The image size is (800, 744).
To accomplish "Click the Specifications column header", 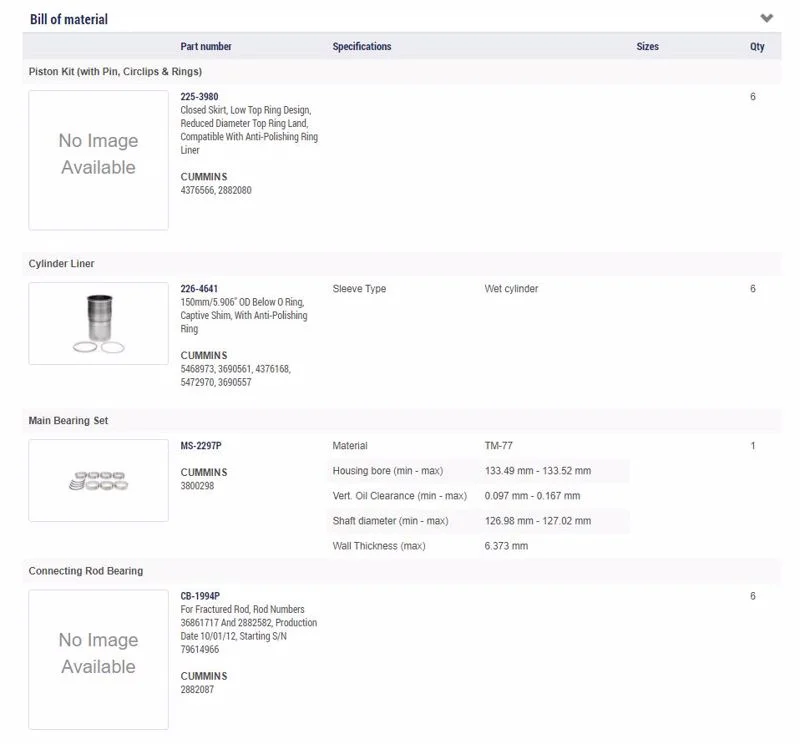I will 362,46.
